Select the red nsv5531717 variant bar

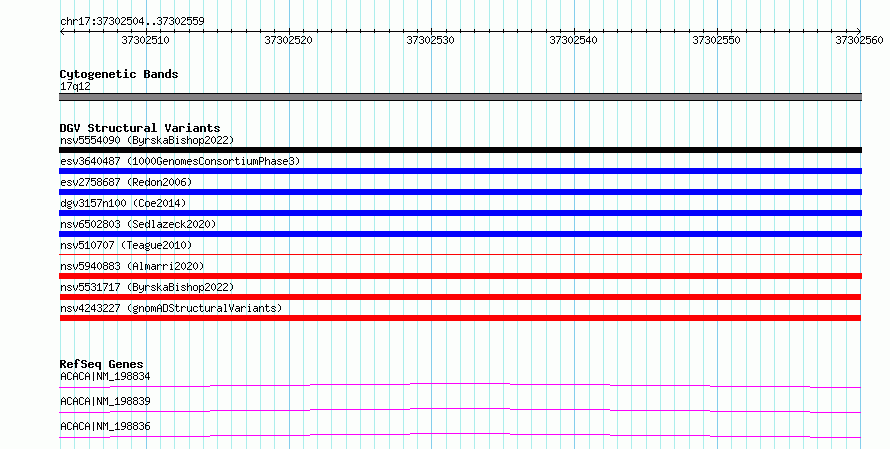(460, 297)
